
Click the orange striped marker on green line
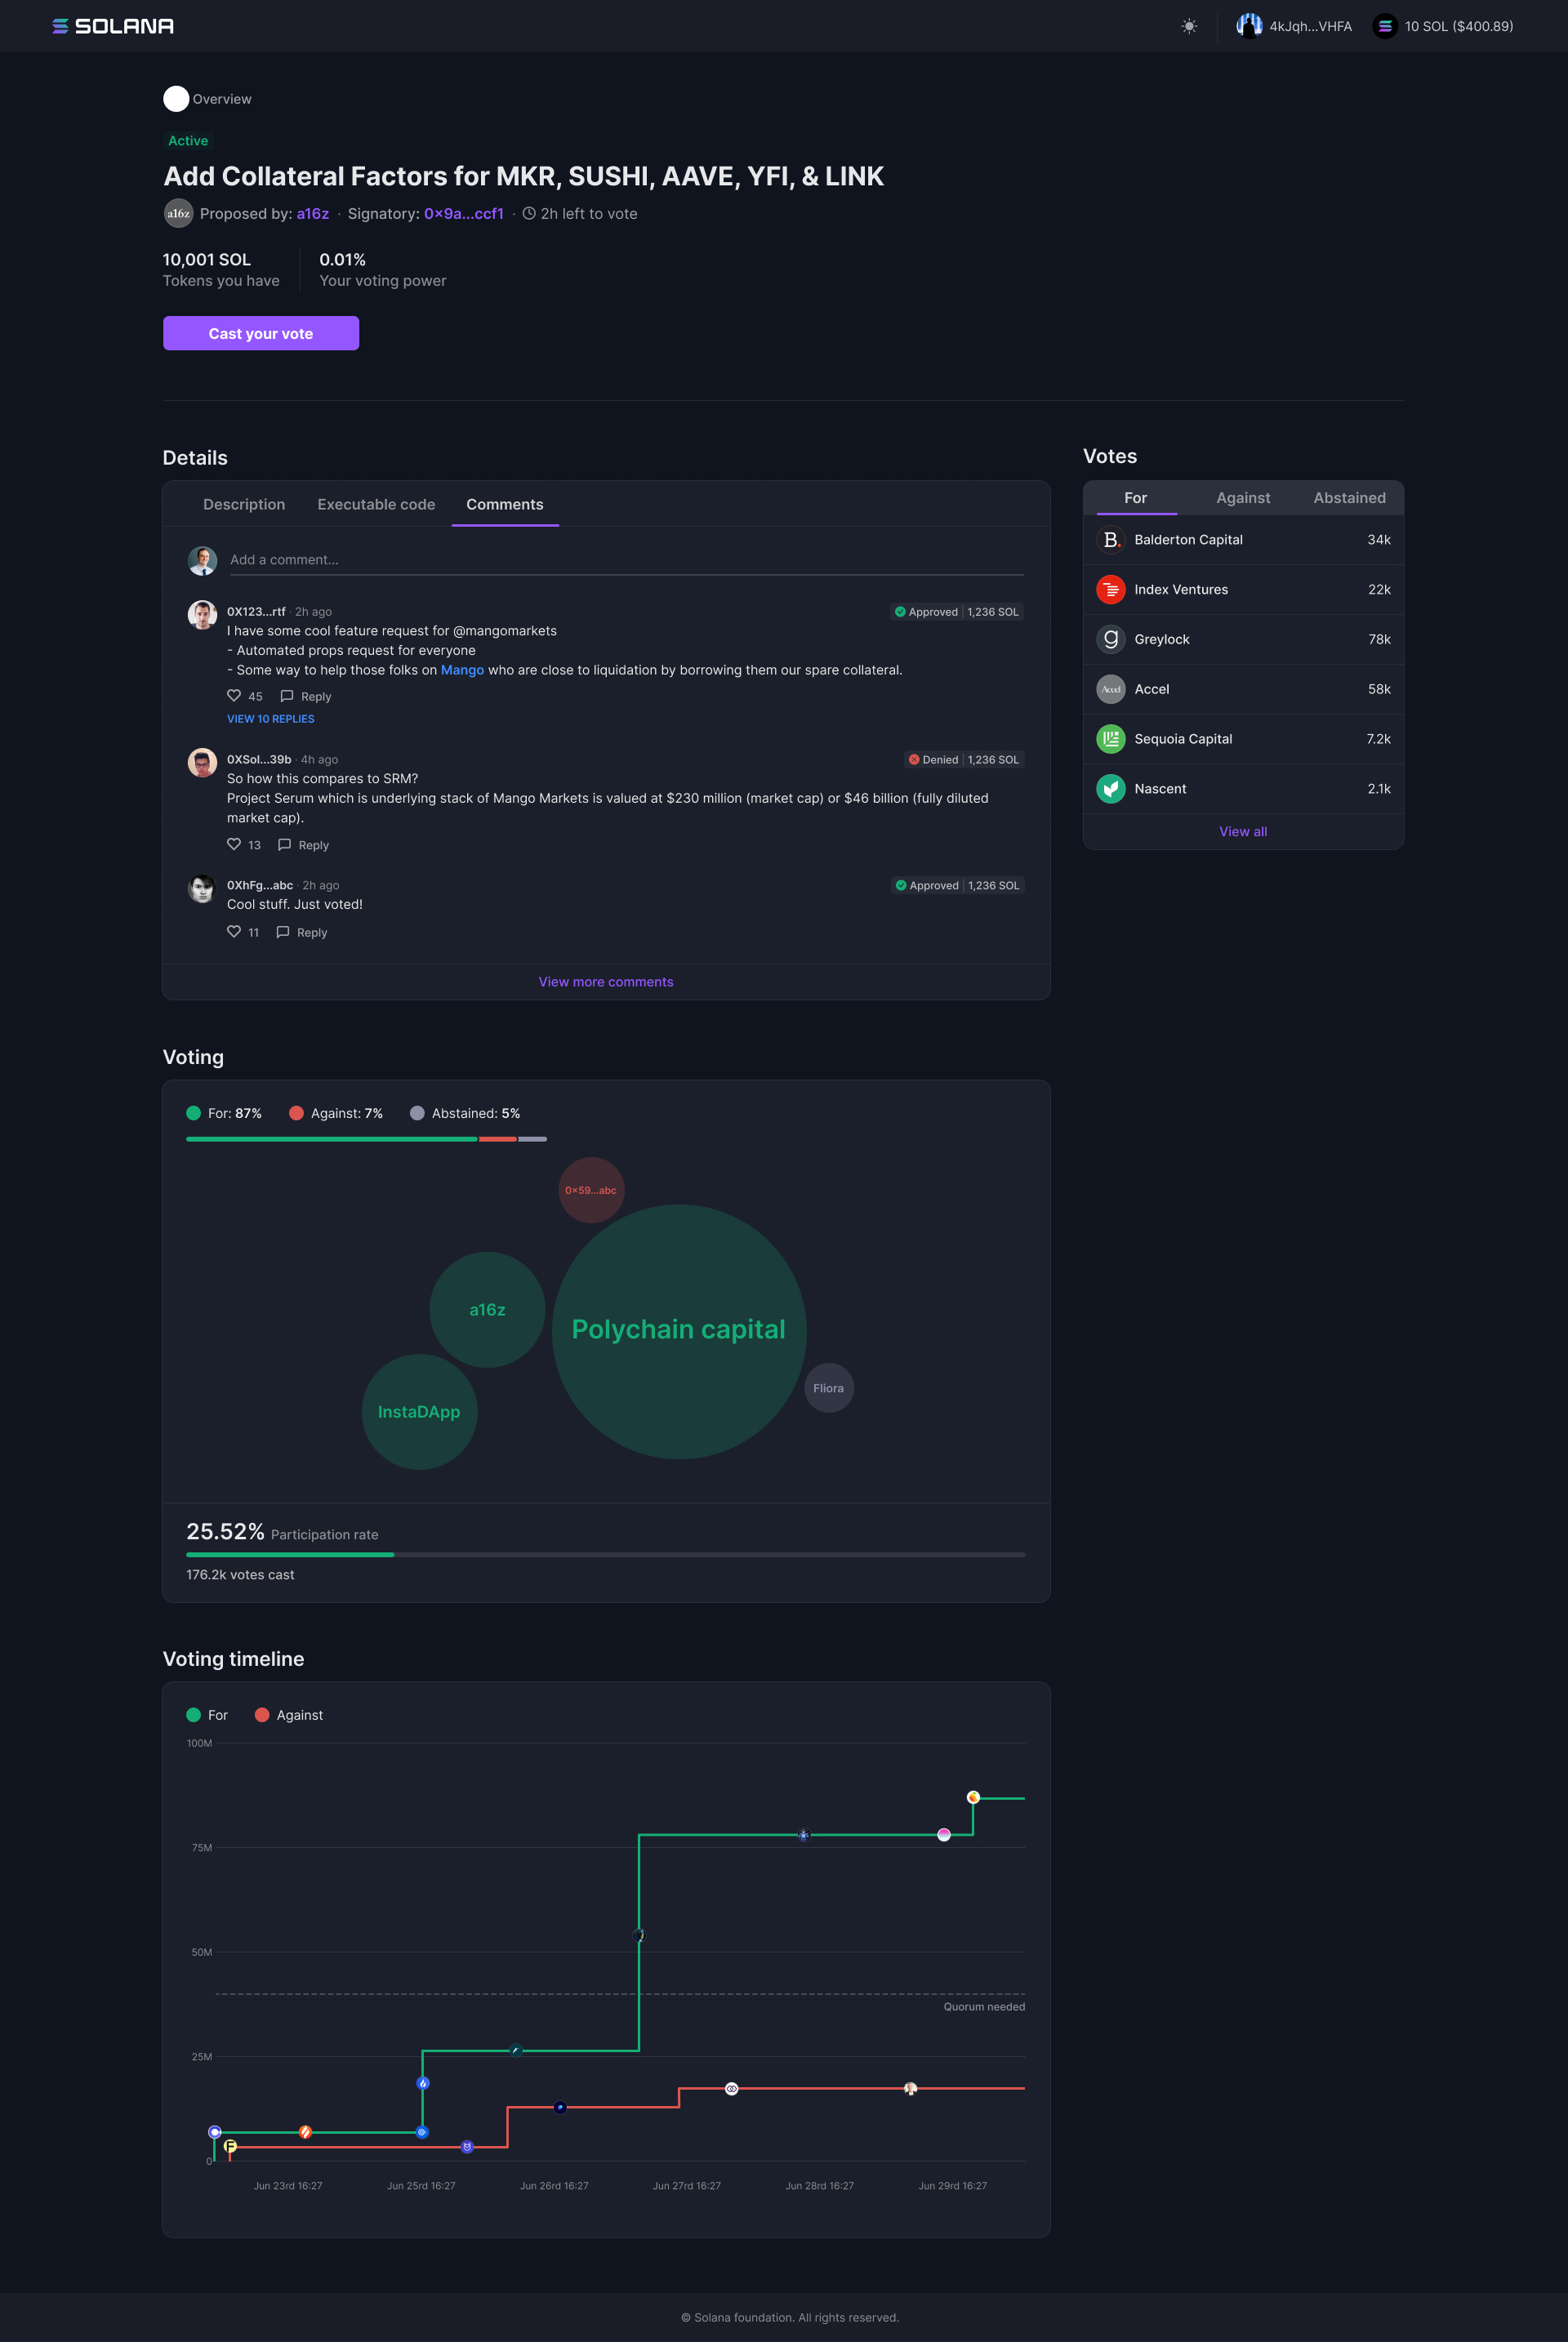point(305,2132)
